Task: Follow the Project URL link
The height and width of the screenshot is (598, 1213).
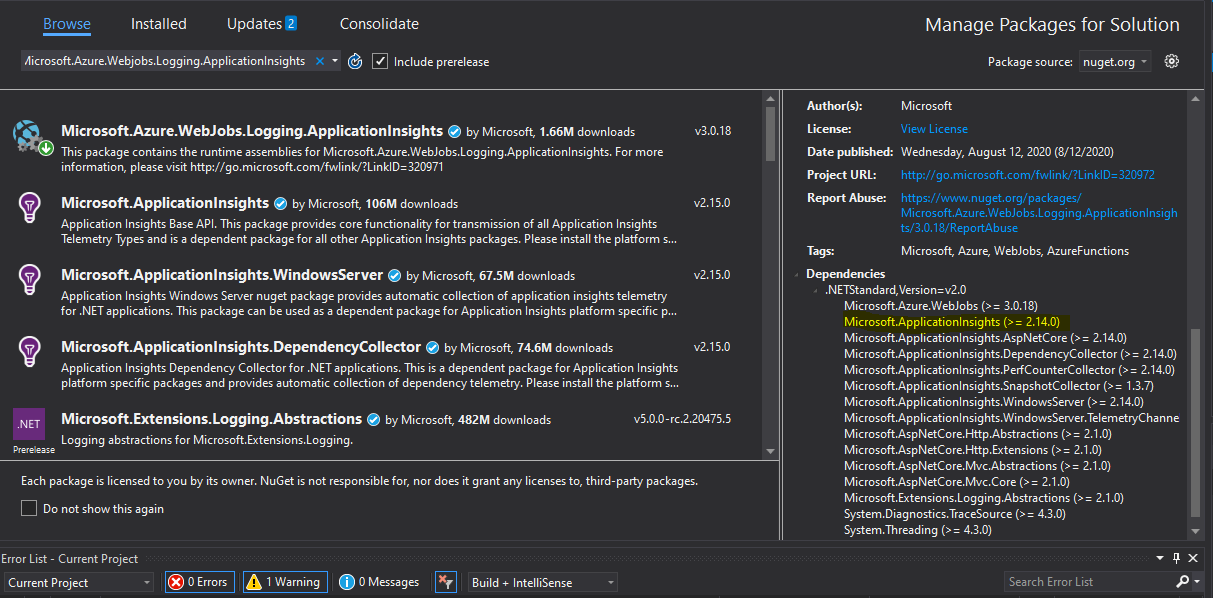Action: (x=1025, y=174)
